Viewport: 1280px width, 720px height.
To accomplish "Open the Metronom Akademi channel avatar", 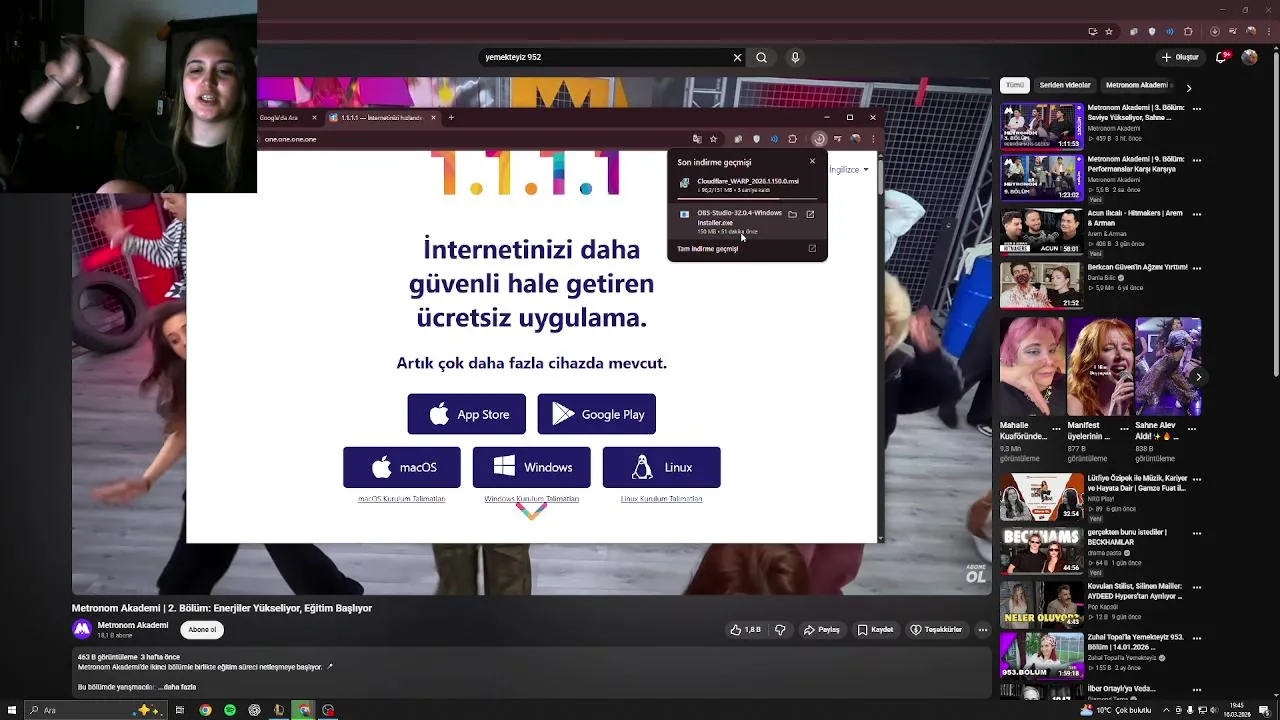I will (x=82, y=629).
